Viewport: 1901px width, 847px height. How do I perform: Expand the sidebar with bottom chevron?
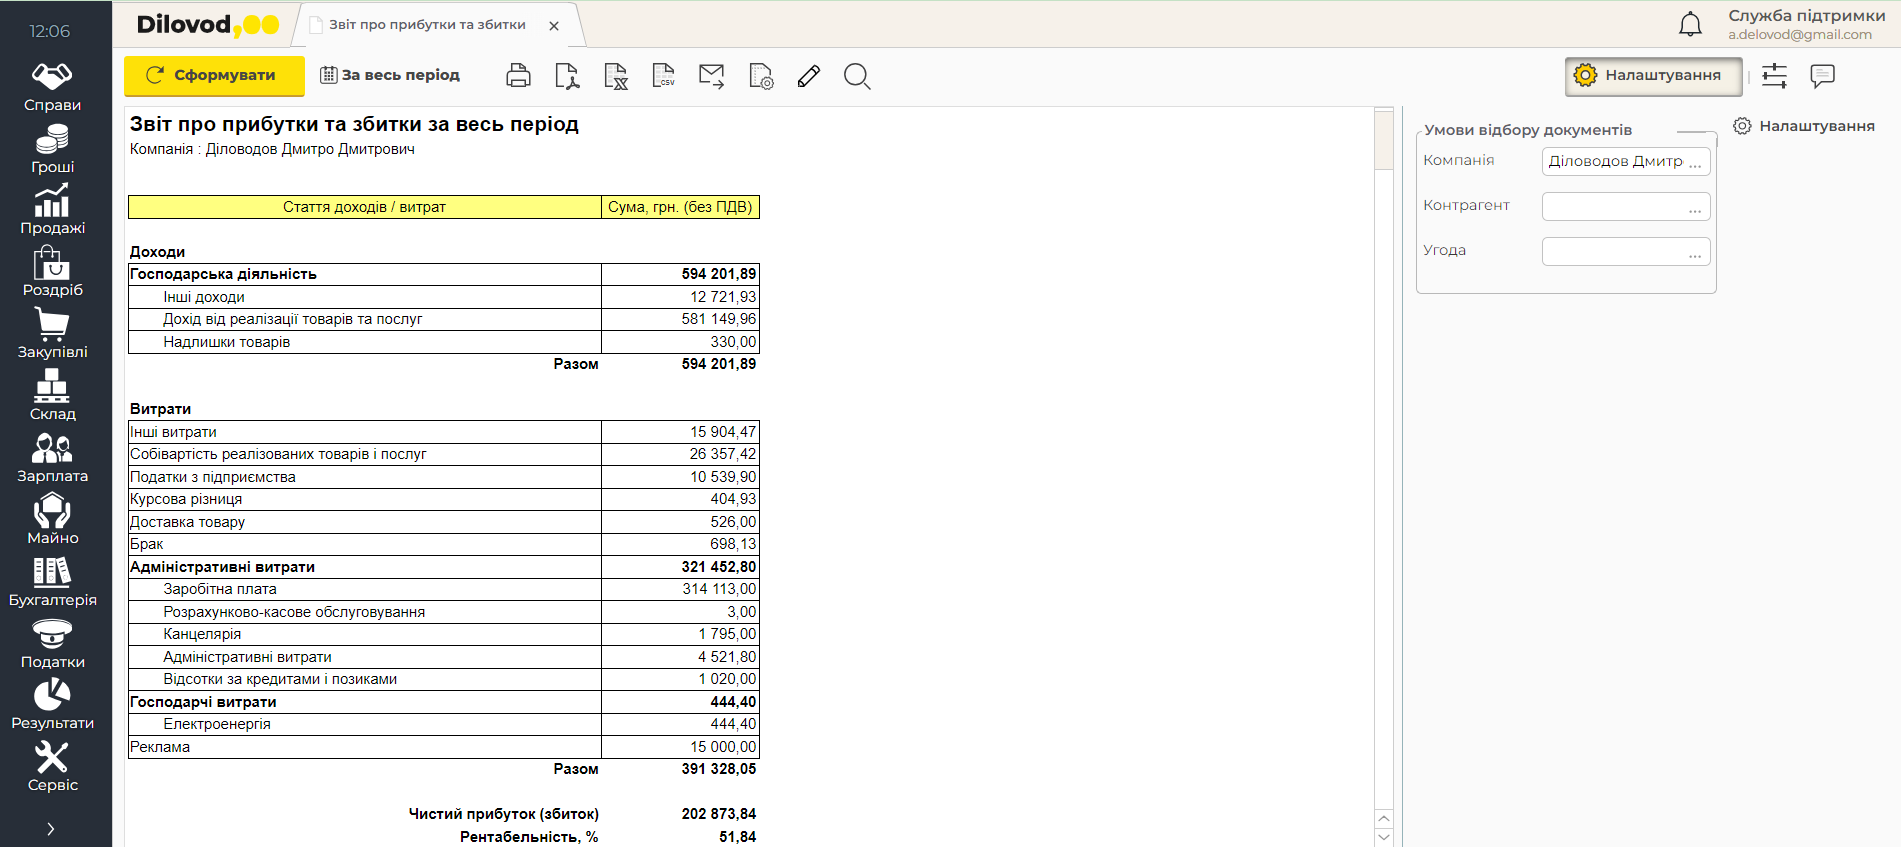tap(51, 828)
